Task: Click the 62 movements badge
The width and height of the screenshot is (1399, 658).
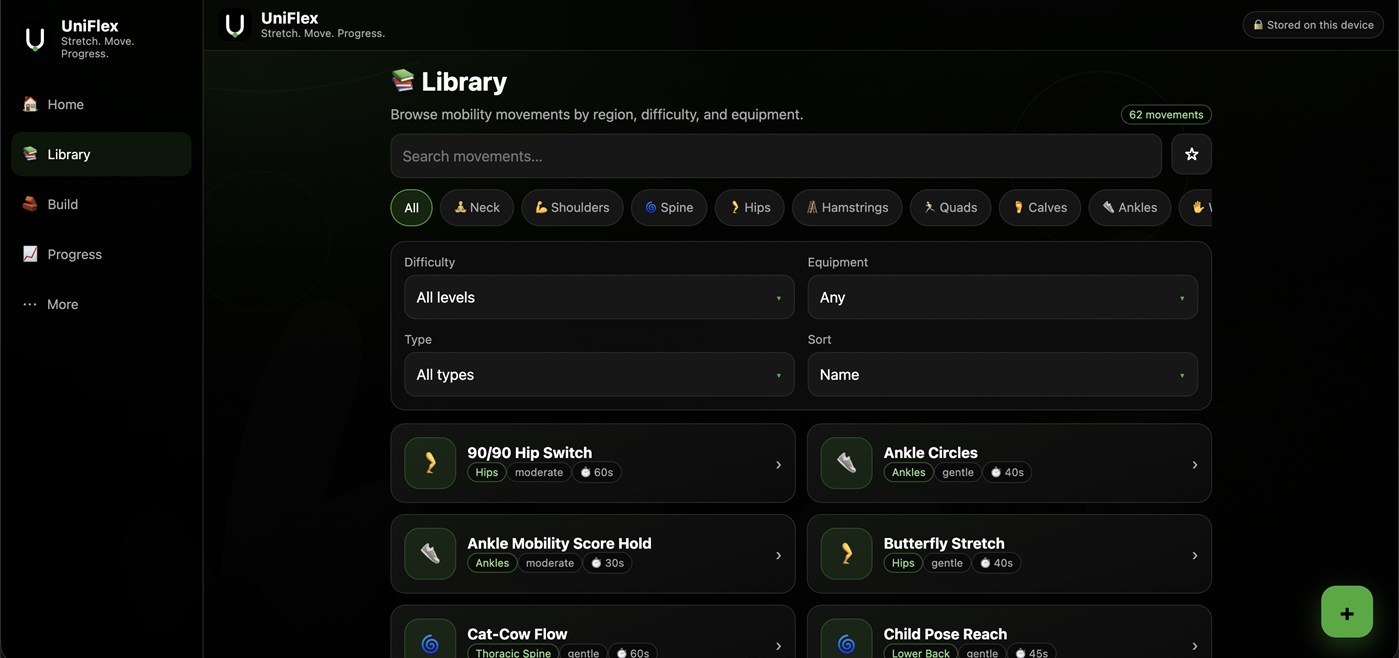Action: click(x=1166, y=114)
